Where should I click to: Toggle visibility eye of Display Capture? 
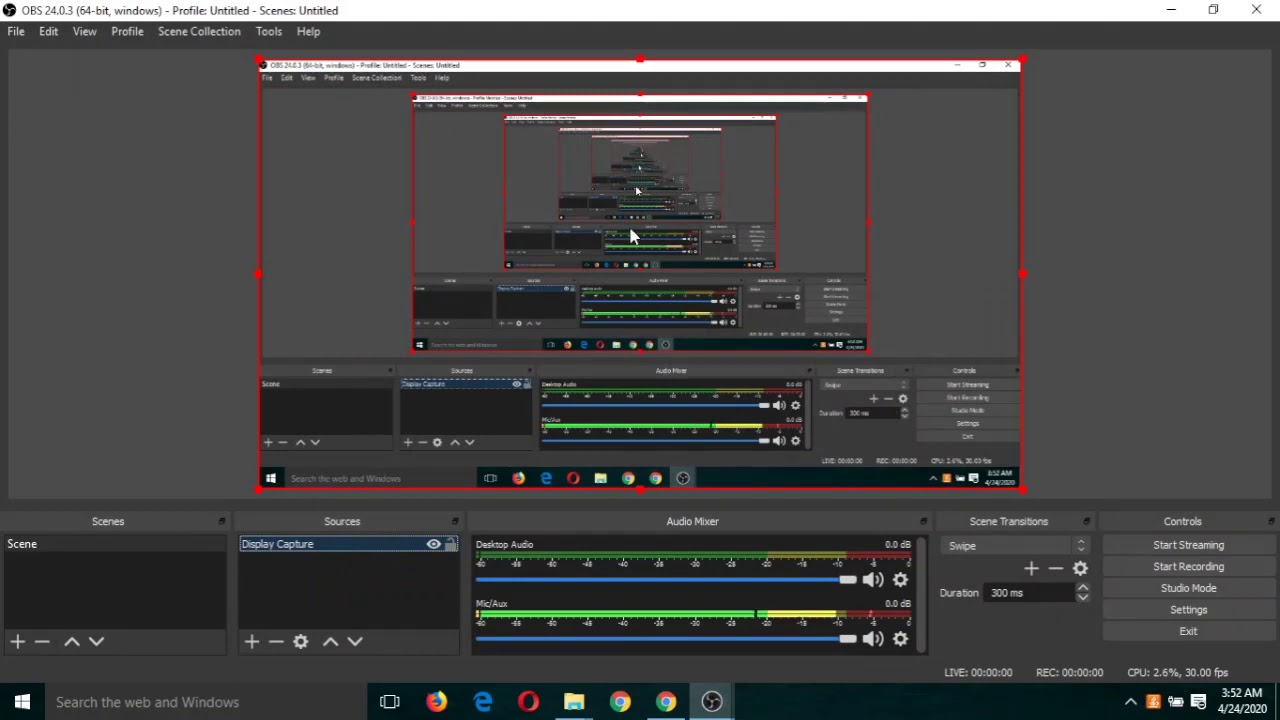[x=433, y=544]
